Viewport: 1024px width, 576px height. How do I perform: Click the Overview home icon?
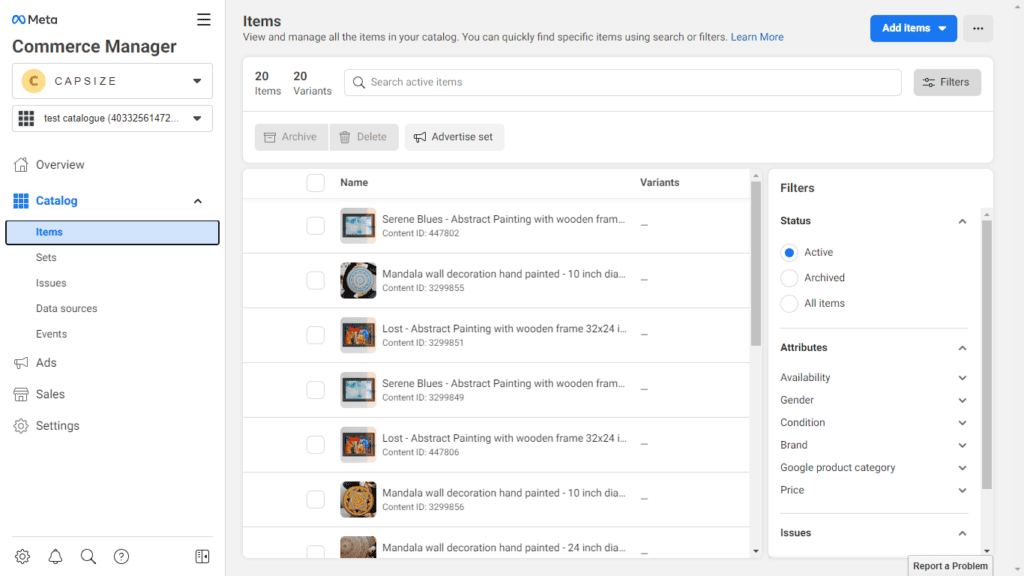(21, 165)
